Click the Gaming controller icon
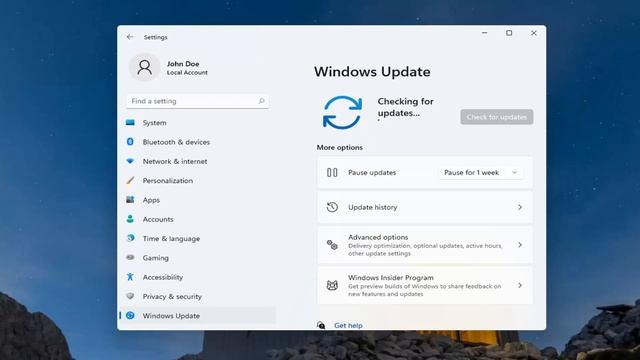Screen dimensions: 640x360 pos(130,258)
